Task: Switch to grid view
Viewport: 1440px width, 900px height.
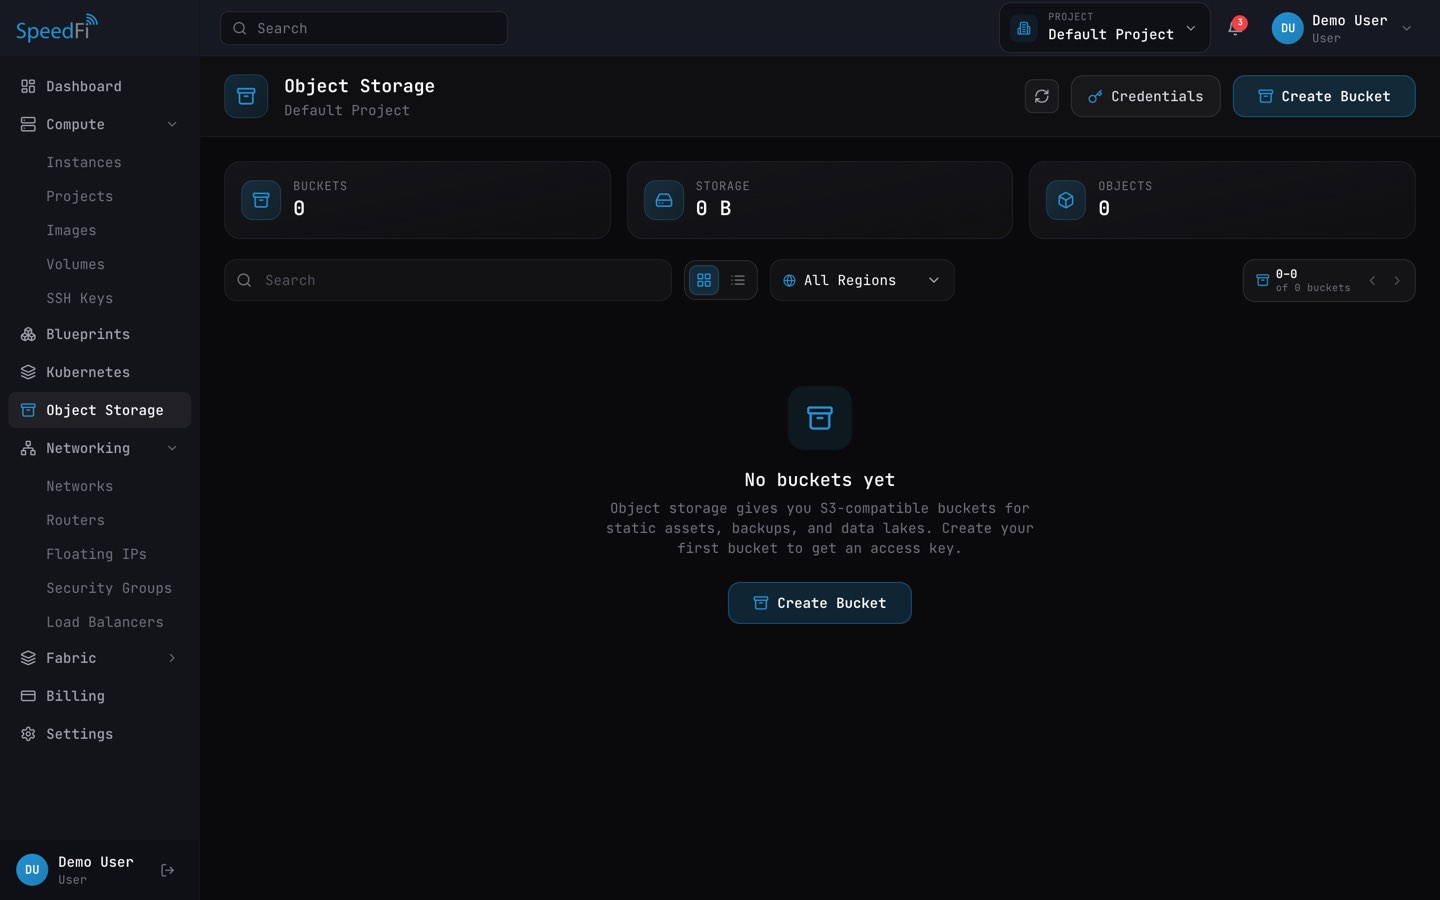Action: coord(704,280)
